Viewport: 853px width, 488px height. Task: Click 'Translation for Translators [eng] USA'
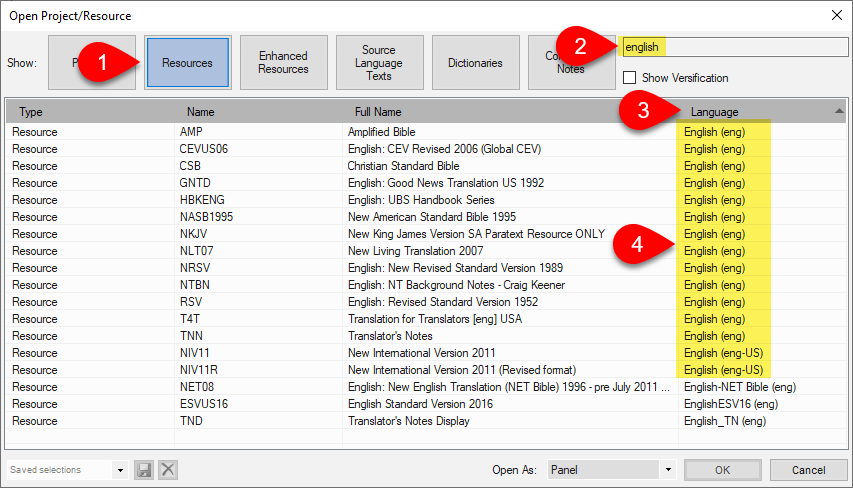[x=435, y=319]
